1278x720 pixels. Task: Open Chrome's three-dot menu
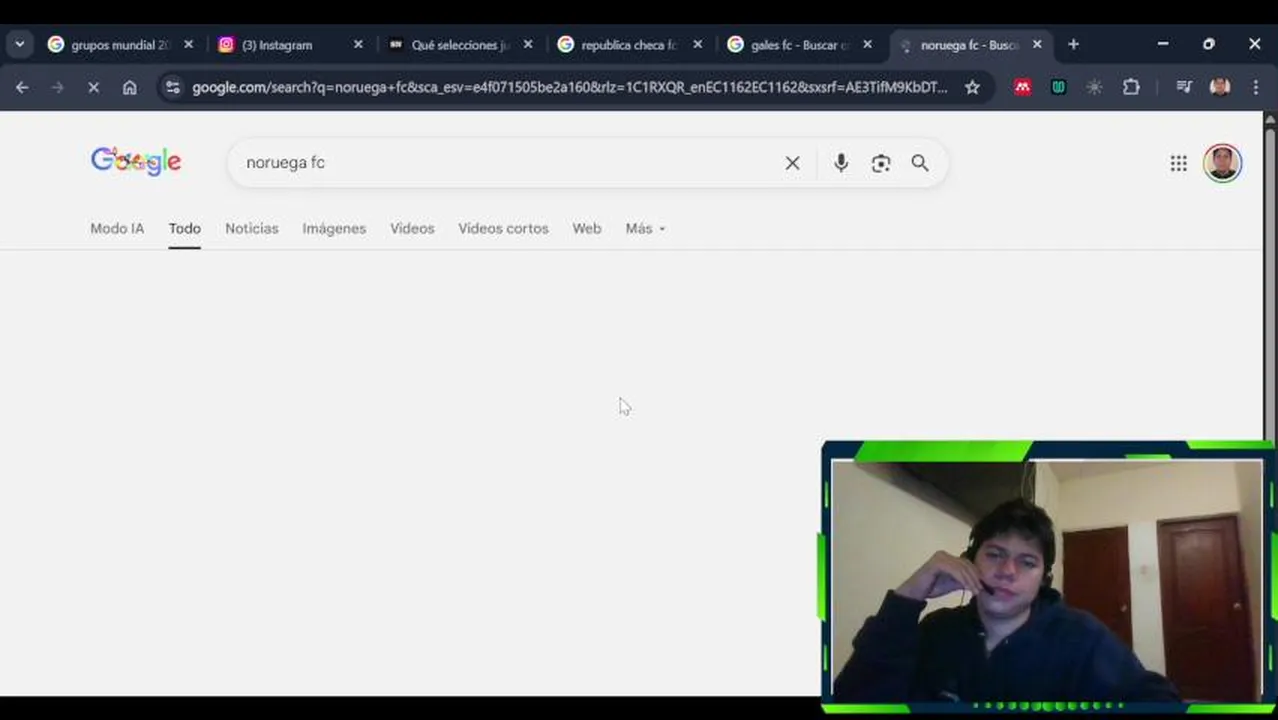coord(1256,88)
